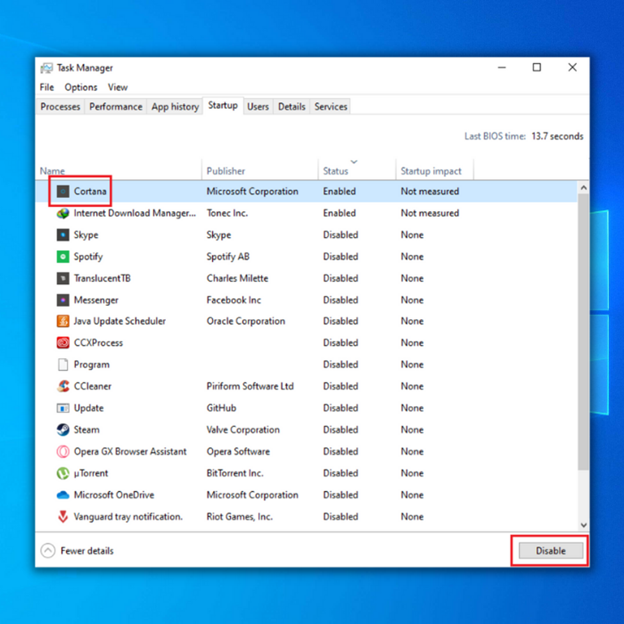This screenshot has height=624, width=624.
Task: Click the vertical scrollbar thumb
Action: coord(583,332)
